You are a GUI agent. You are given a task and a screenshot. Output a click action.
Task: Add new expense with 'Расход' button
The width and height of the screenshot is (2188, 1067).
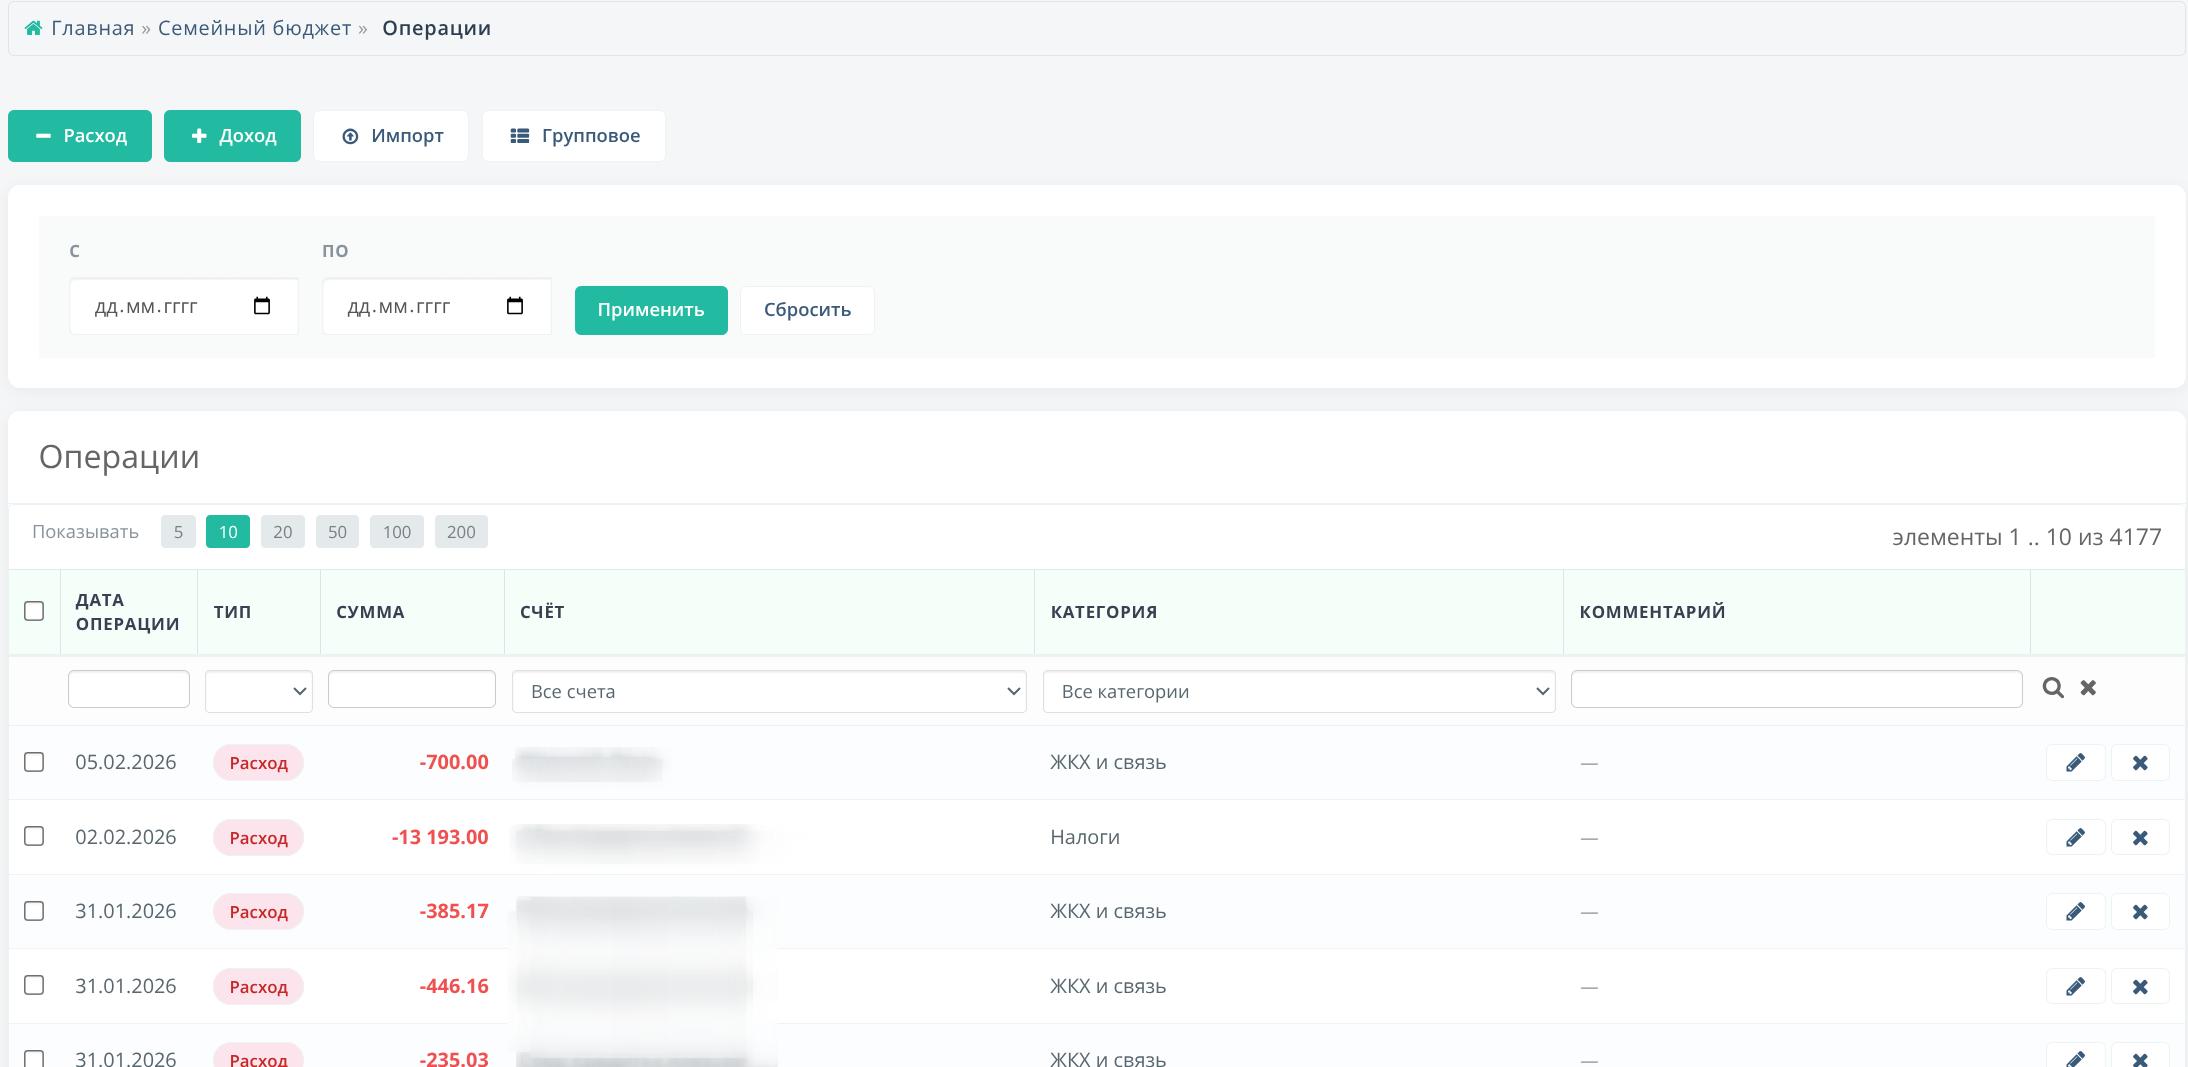pos(80,136)
